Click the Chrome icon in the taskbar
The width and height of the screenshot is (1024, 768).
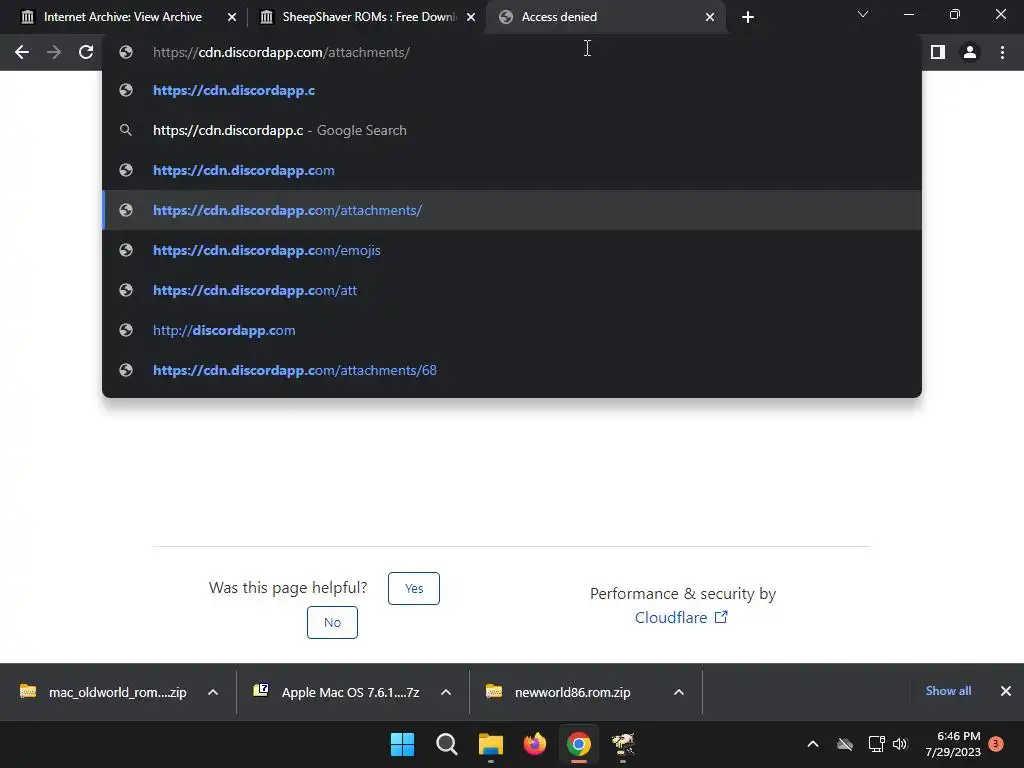click(x=579, y=744)
